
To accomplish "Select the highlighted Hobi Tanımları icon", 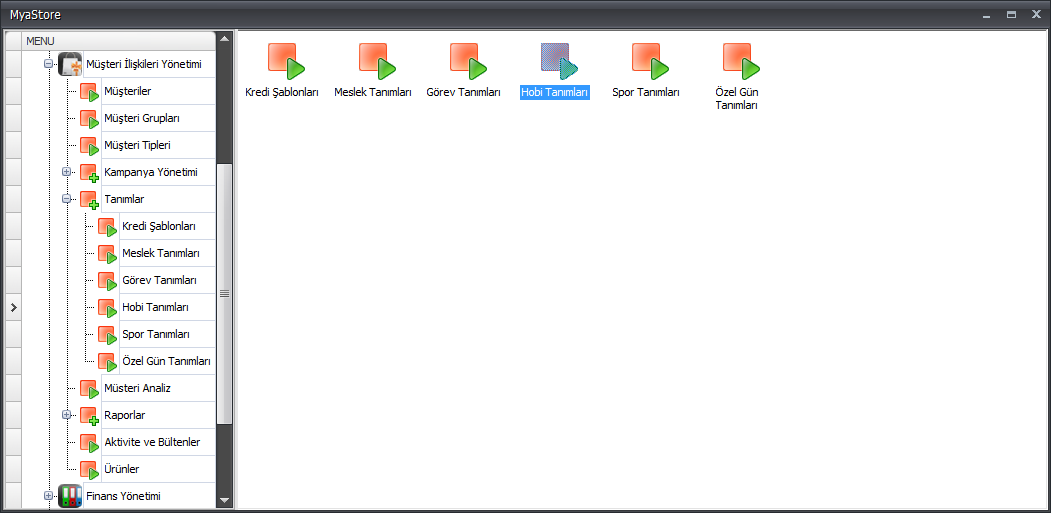I will pos(555,62).
